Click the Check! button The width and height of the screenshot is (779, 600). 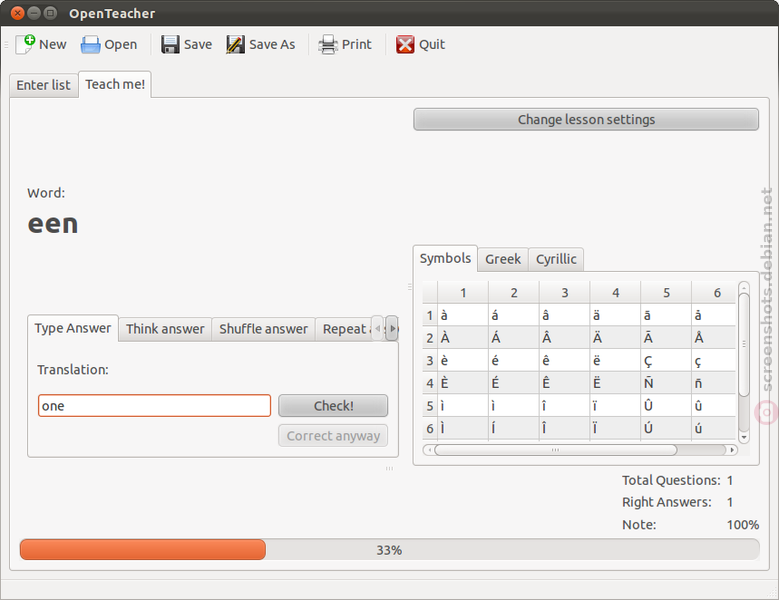(x=333, y=406)
